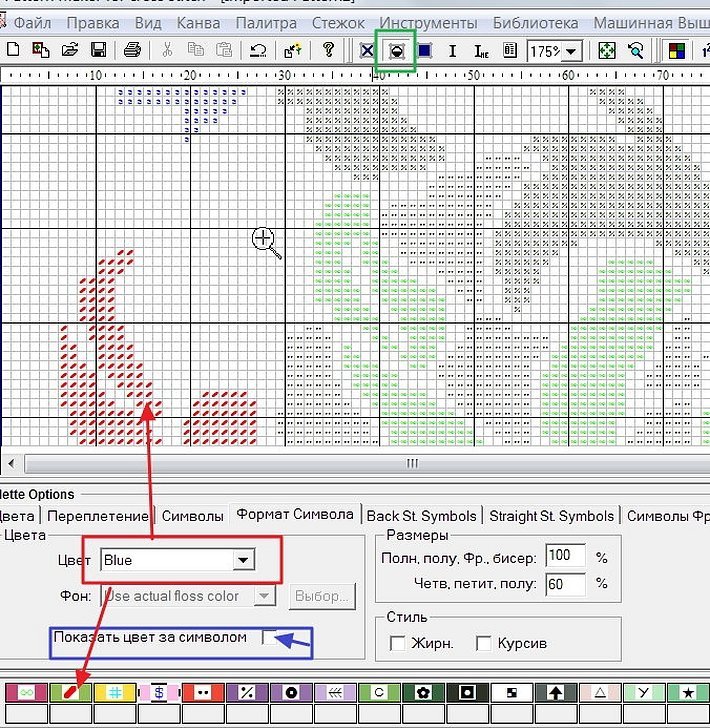Open the Стежок menu
Screen dimensions: 710x728
[x=338, y=23]
